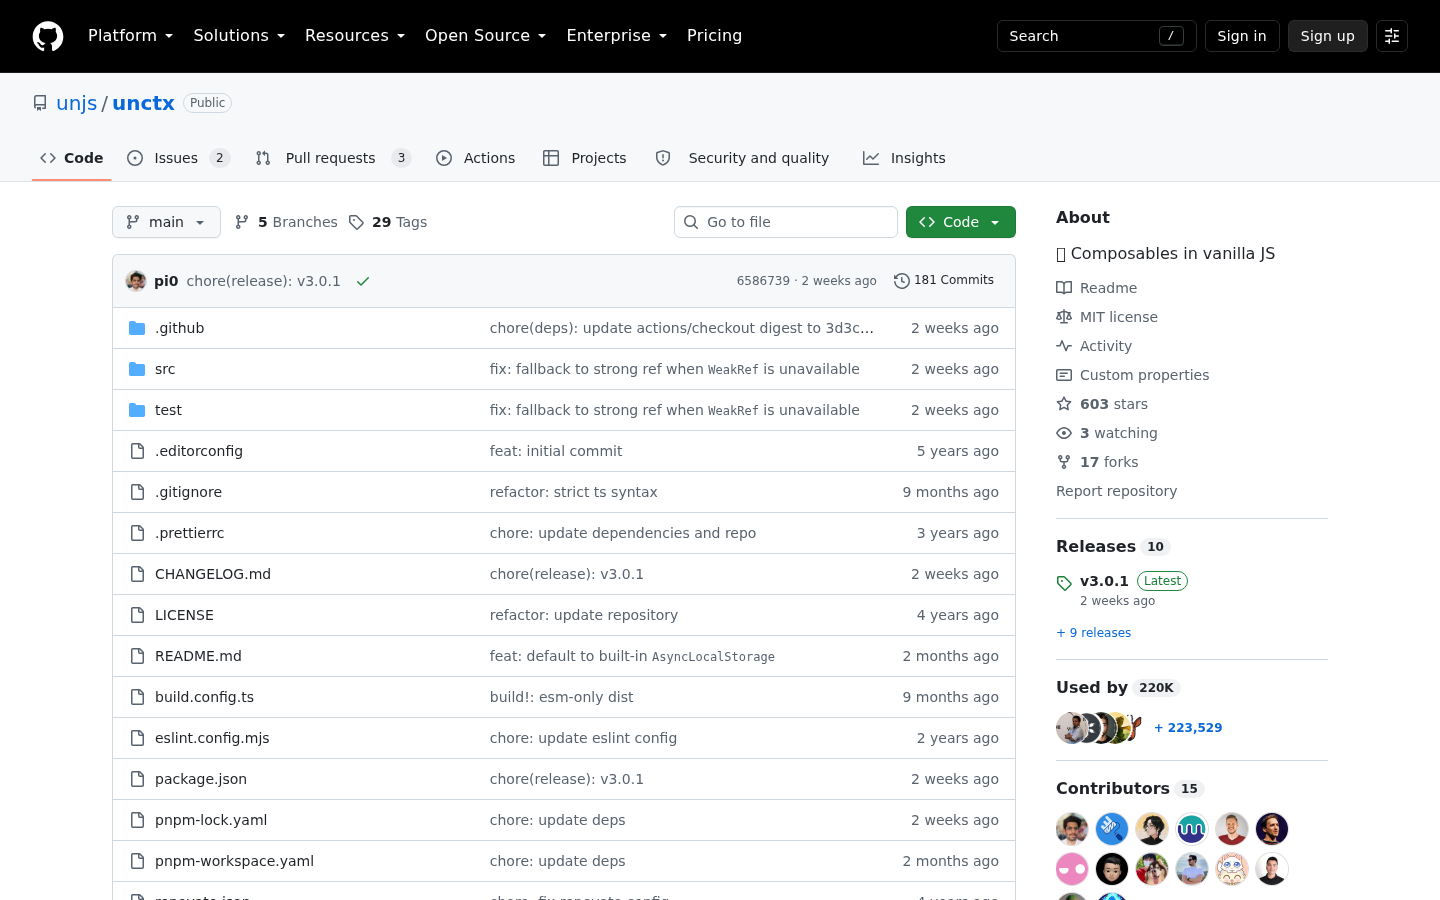Click the file icon beside package.json
Screen dimensions: 1440x900
click(137, 779)
